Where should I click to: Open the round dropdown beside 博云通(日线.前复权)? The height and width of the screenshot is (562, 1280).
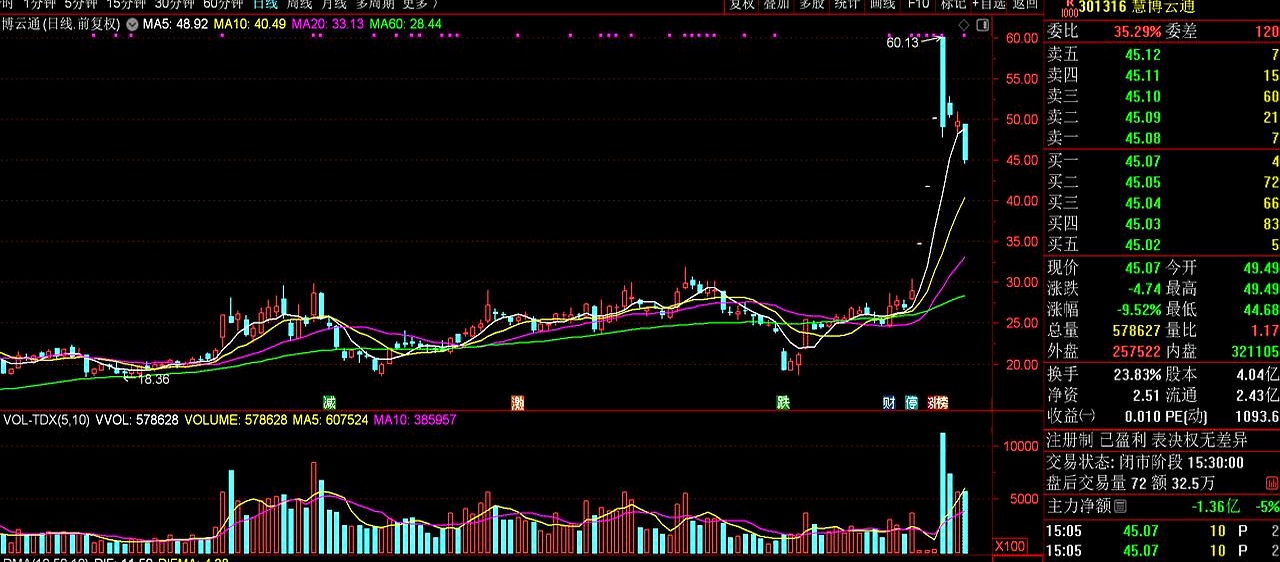pyautogui.click(x=131, y=23)
